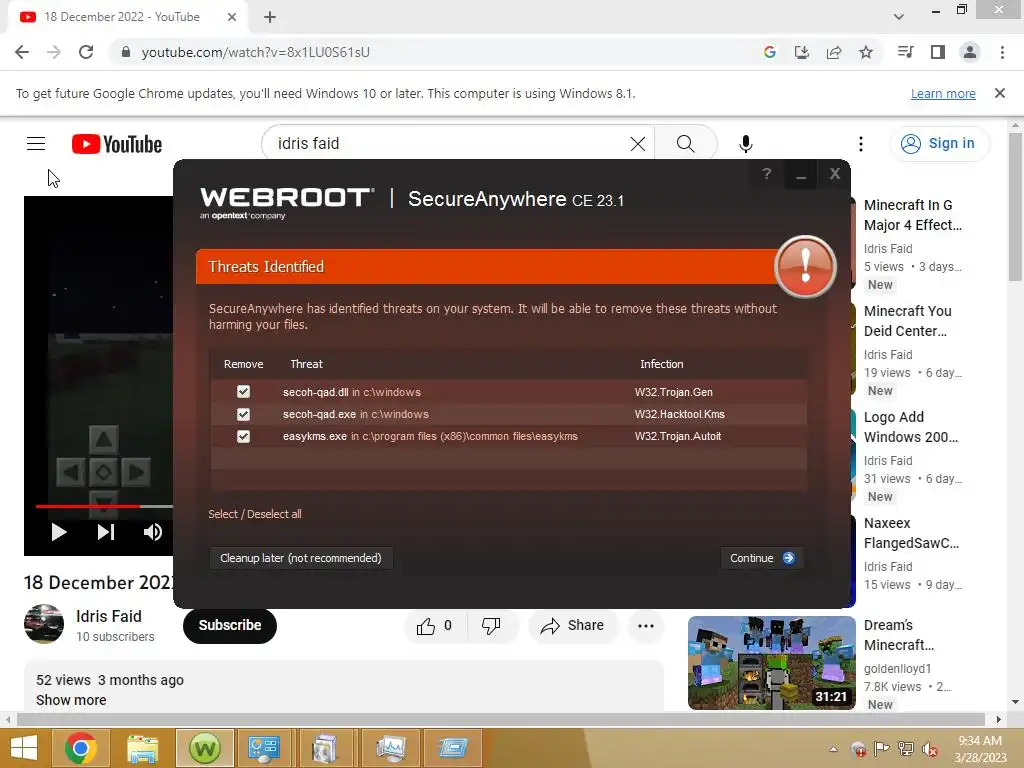Mute the video volume icon
Viewport: 1024px width, 768px height.
coord(153,532)
